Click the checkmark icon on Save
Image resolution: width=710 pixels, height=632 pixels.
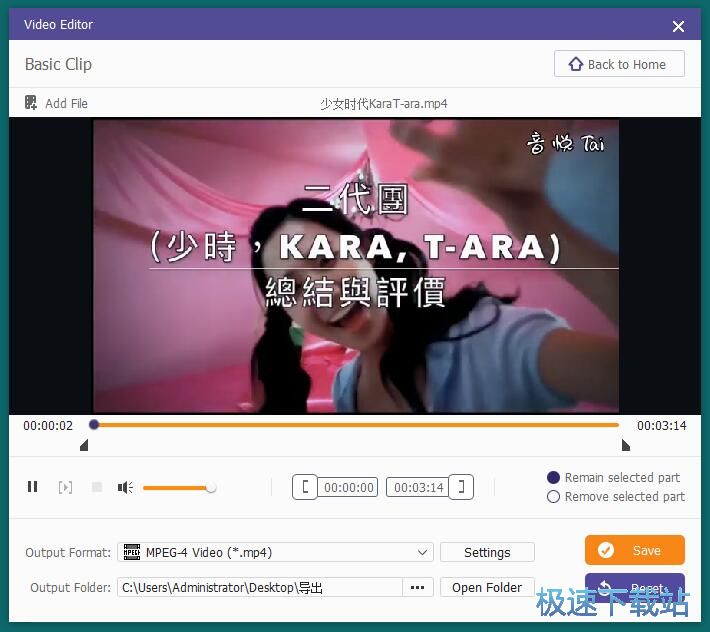pos(605,551)
